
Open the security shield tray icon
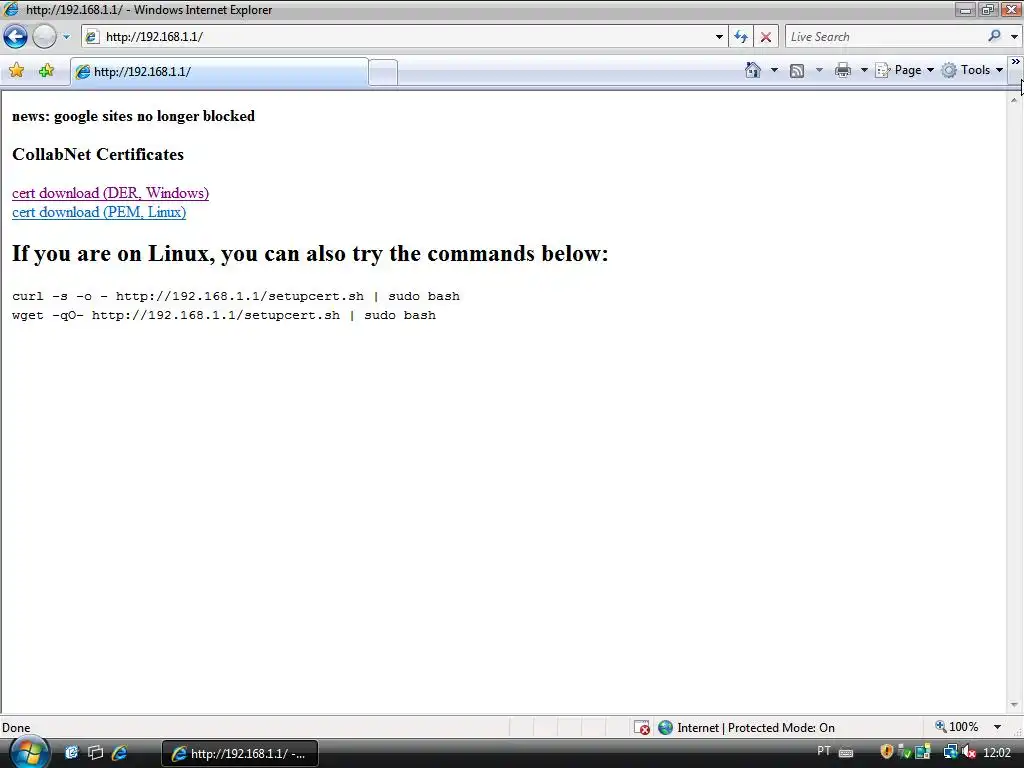[x=886, y=752]
